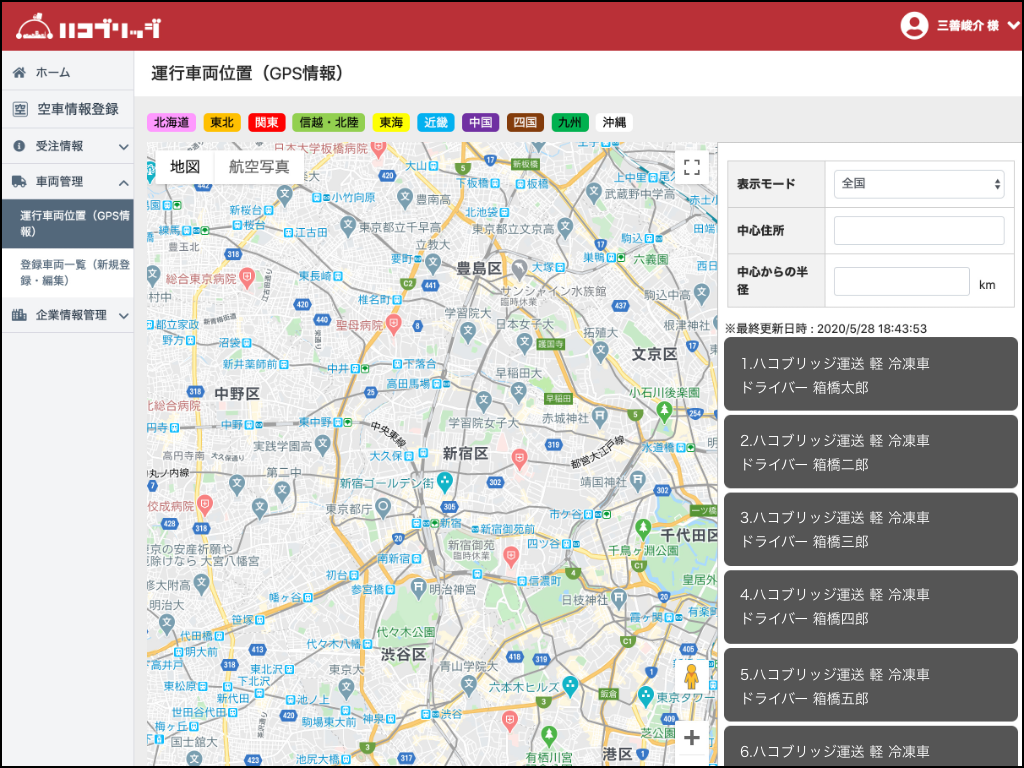Focus the 中心からの半径 km input
This screenshot has height=768, width=1024.
901,281
